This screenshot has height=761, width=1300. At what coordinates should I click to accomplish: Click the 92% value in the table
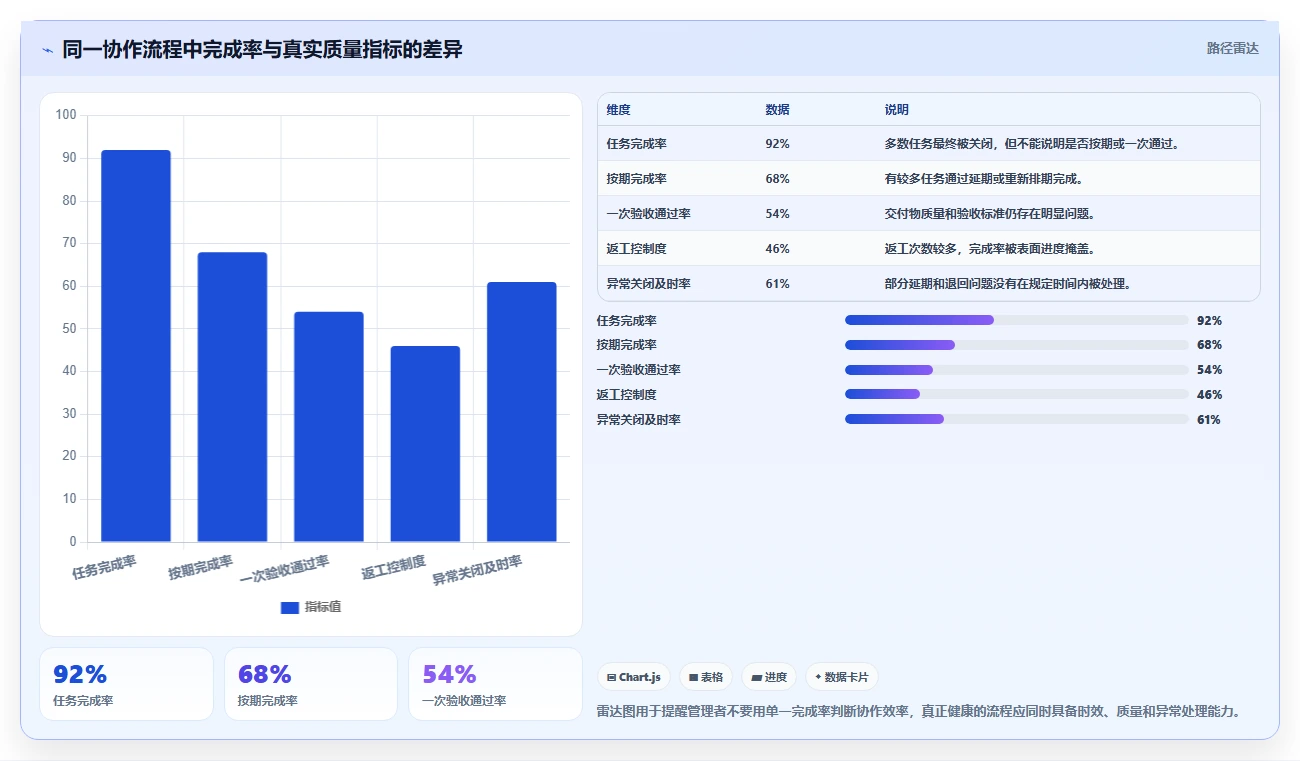pyautogui.click(x=777, y=144)
